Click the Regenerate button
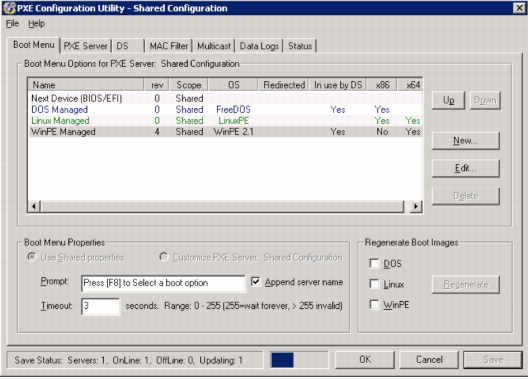Image resolution: width=530 pixels, height=379 pixels. click(465, 285)
